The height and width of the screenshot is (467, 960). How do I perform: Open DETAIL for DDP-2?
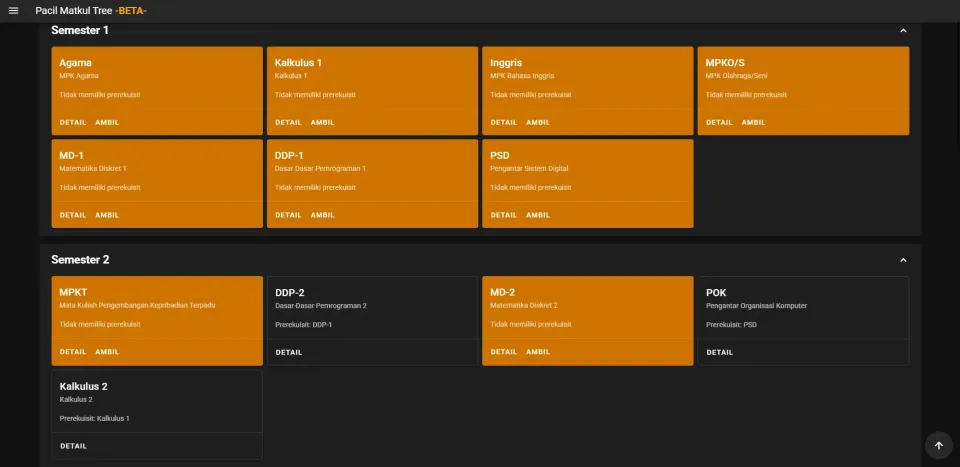tap(289, 353)
